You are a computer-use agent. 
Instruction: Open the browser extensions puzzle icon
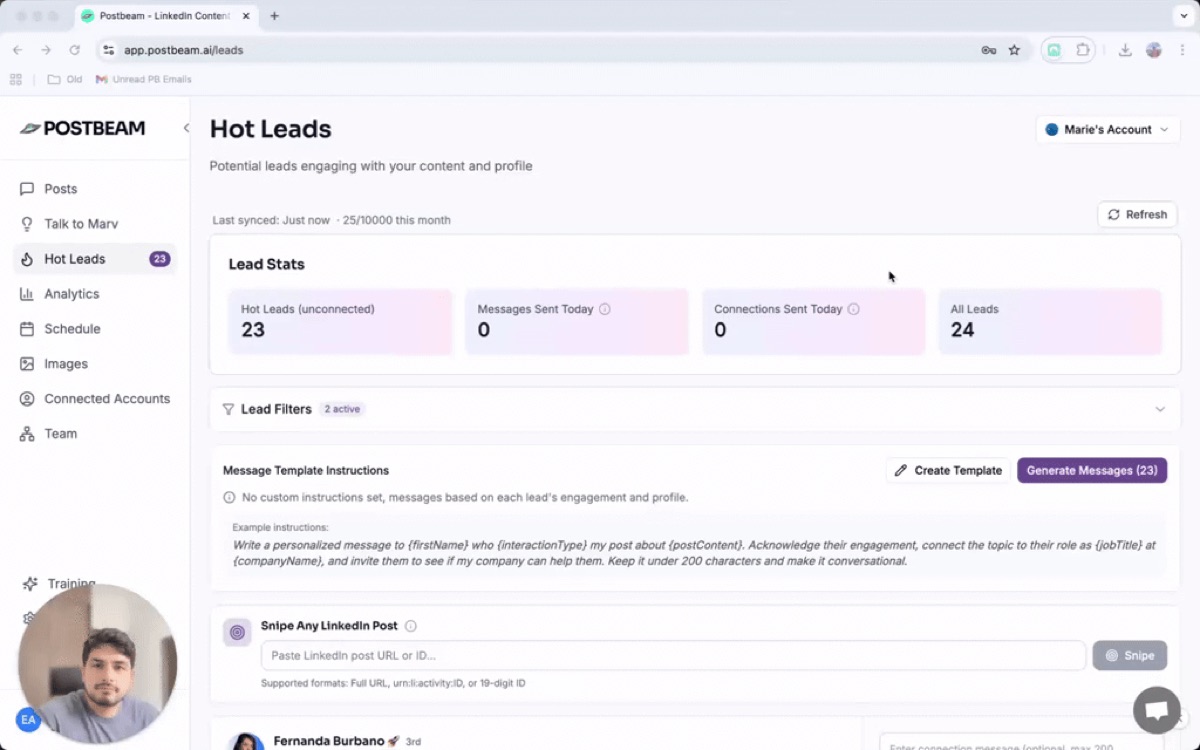[1082, 50]
